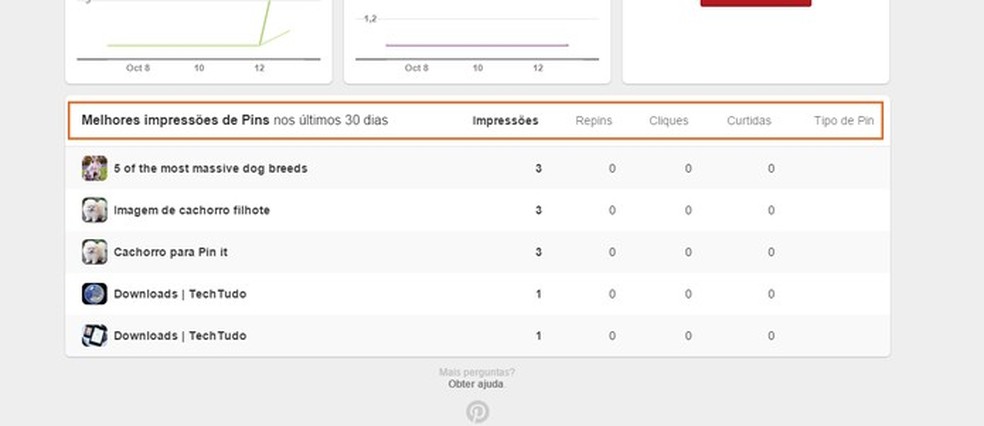984x426 pixels.
Task: Select the Tipo de Pin column header
Action: 843,120
